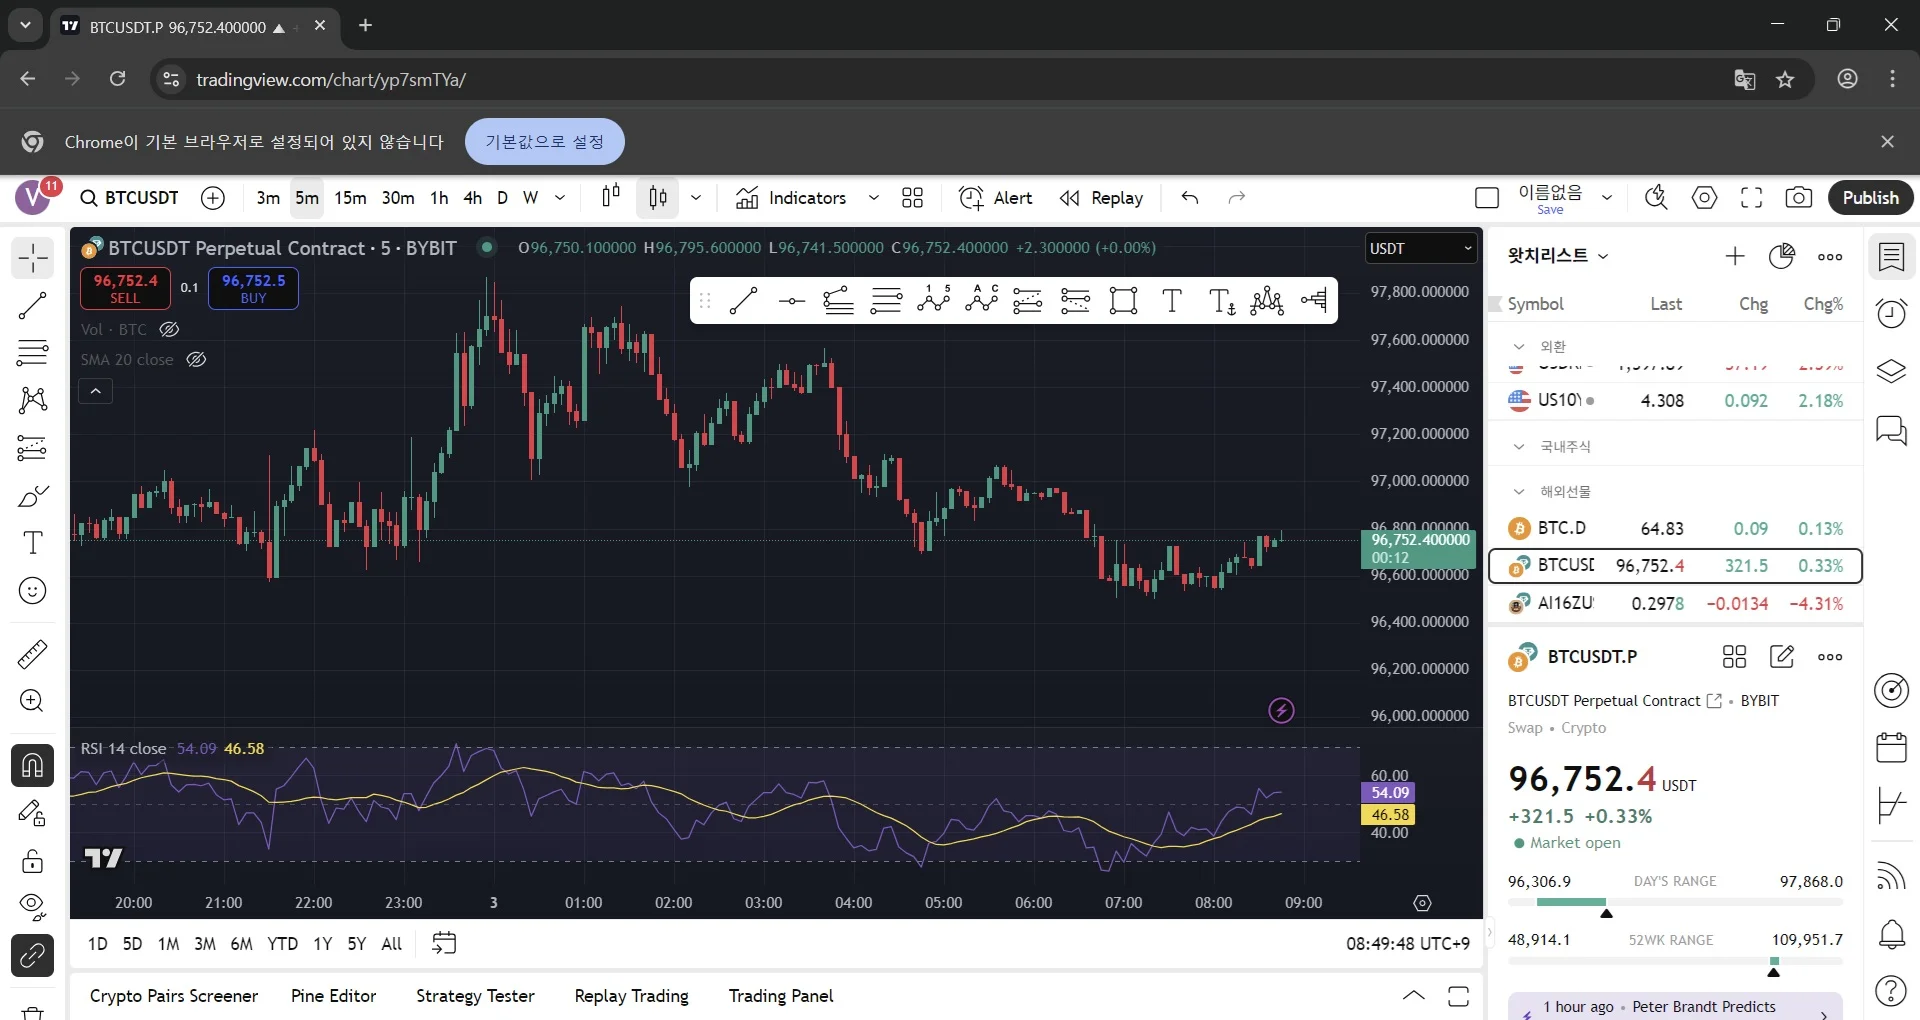
Task: Open the Pine Editor tab
Action: click(333, 996)
